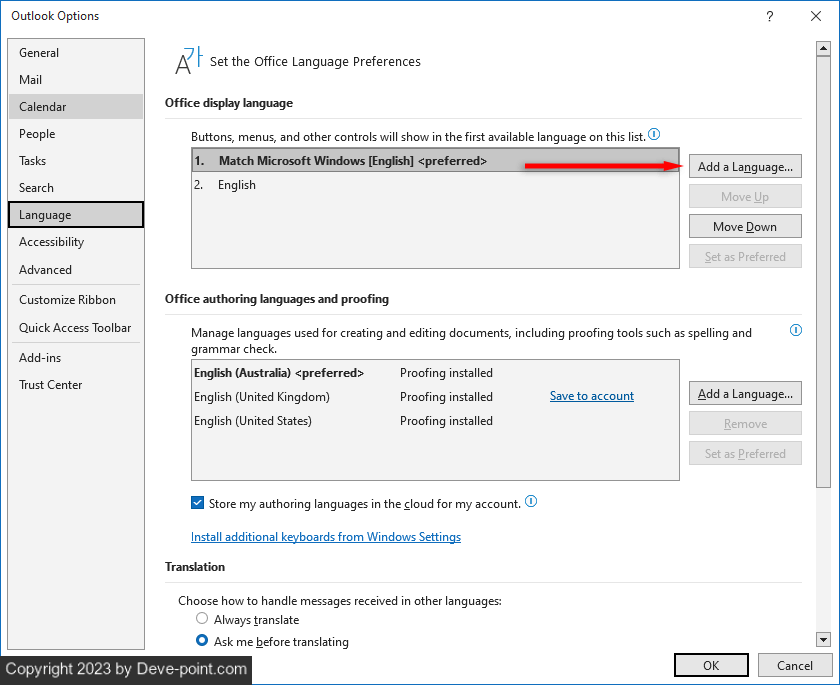Screen dimensions: 840x685
Task: Click Set as Preferred for display language
Action: tap(745, 257)
